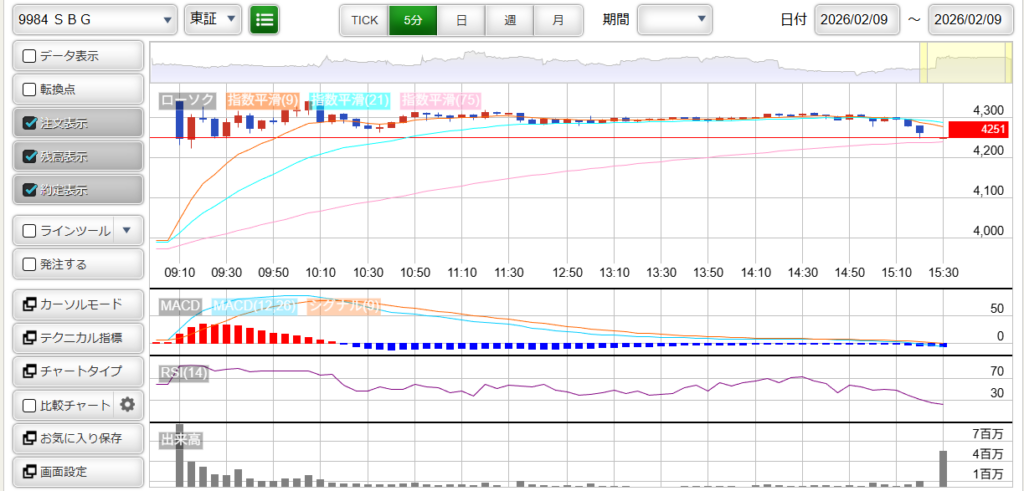Enable the データ表示 checkbox
Screen dimensions: 1024x491
30,56
